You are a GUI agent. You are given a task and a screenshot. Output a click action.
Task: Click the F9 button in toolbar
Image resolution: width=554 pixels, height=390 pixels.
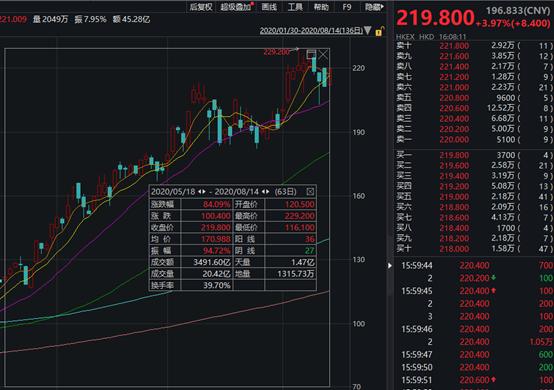pos(347,7)
